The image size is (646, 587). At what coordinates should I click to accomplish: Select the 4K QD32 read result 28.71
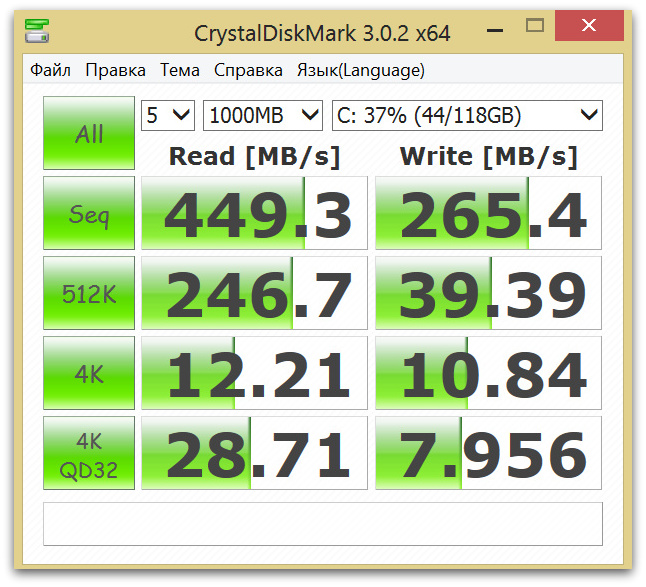click(254, 453)
